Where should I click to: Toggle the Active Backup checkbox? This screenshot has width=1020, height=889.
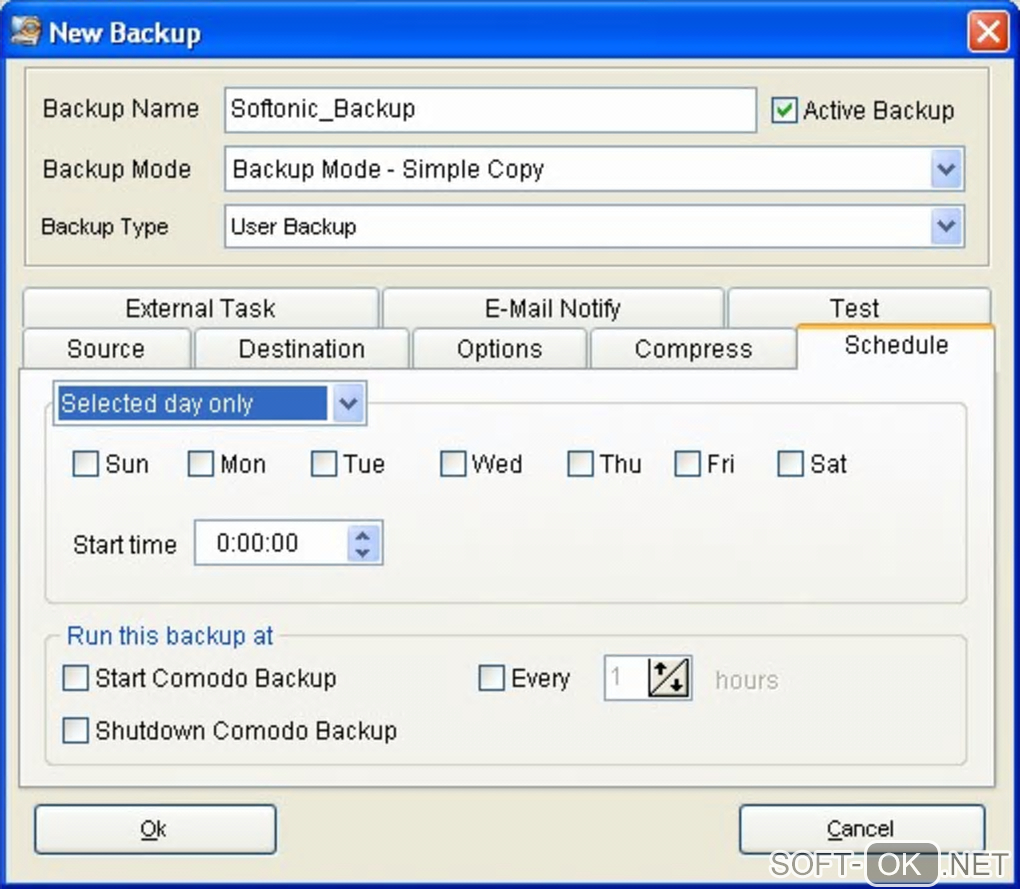(784, 110)
